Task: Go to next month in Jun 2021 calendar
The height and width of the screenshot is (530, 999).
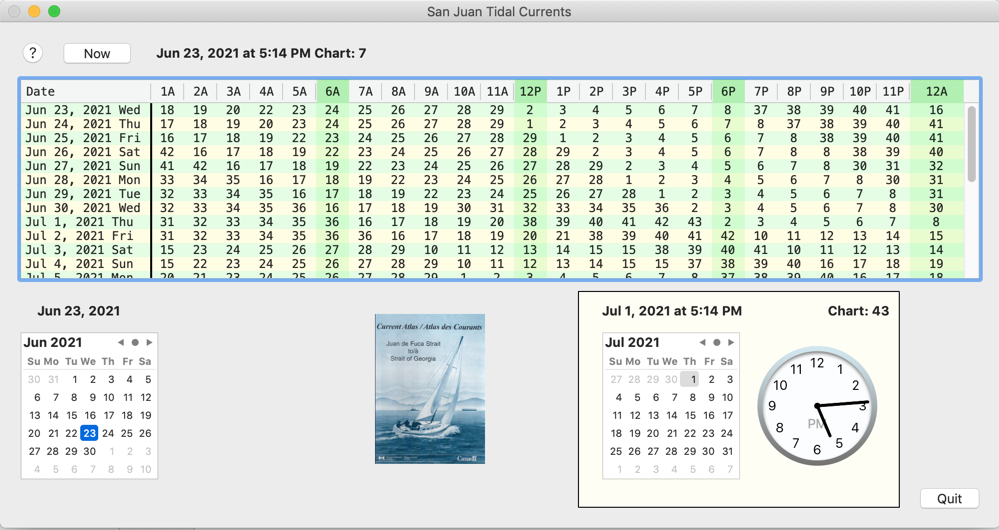Action: point(149,343)
